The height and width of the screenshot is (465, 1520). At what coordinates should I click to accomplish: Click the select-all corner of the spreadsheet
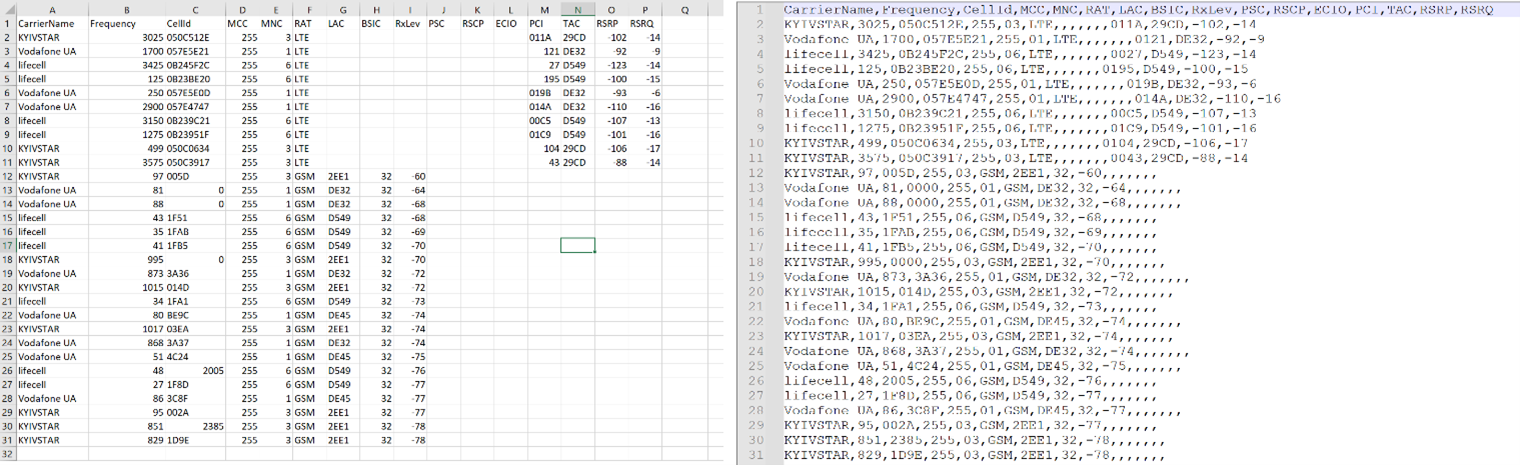8,8
